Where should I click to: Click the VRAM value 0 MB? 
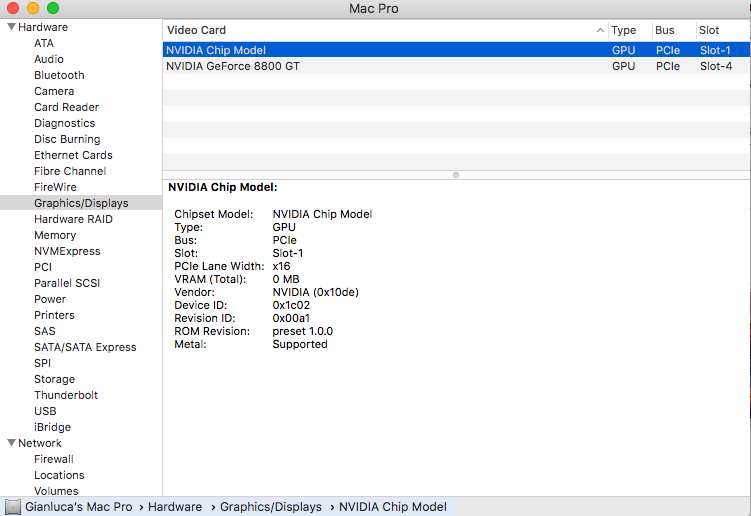[x=285, y=279]
